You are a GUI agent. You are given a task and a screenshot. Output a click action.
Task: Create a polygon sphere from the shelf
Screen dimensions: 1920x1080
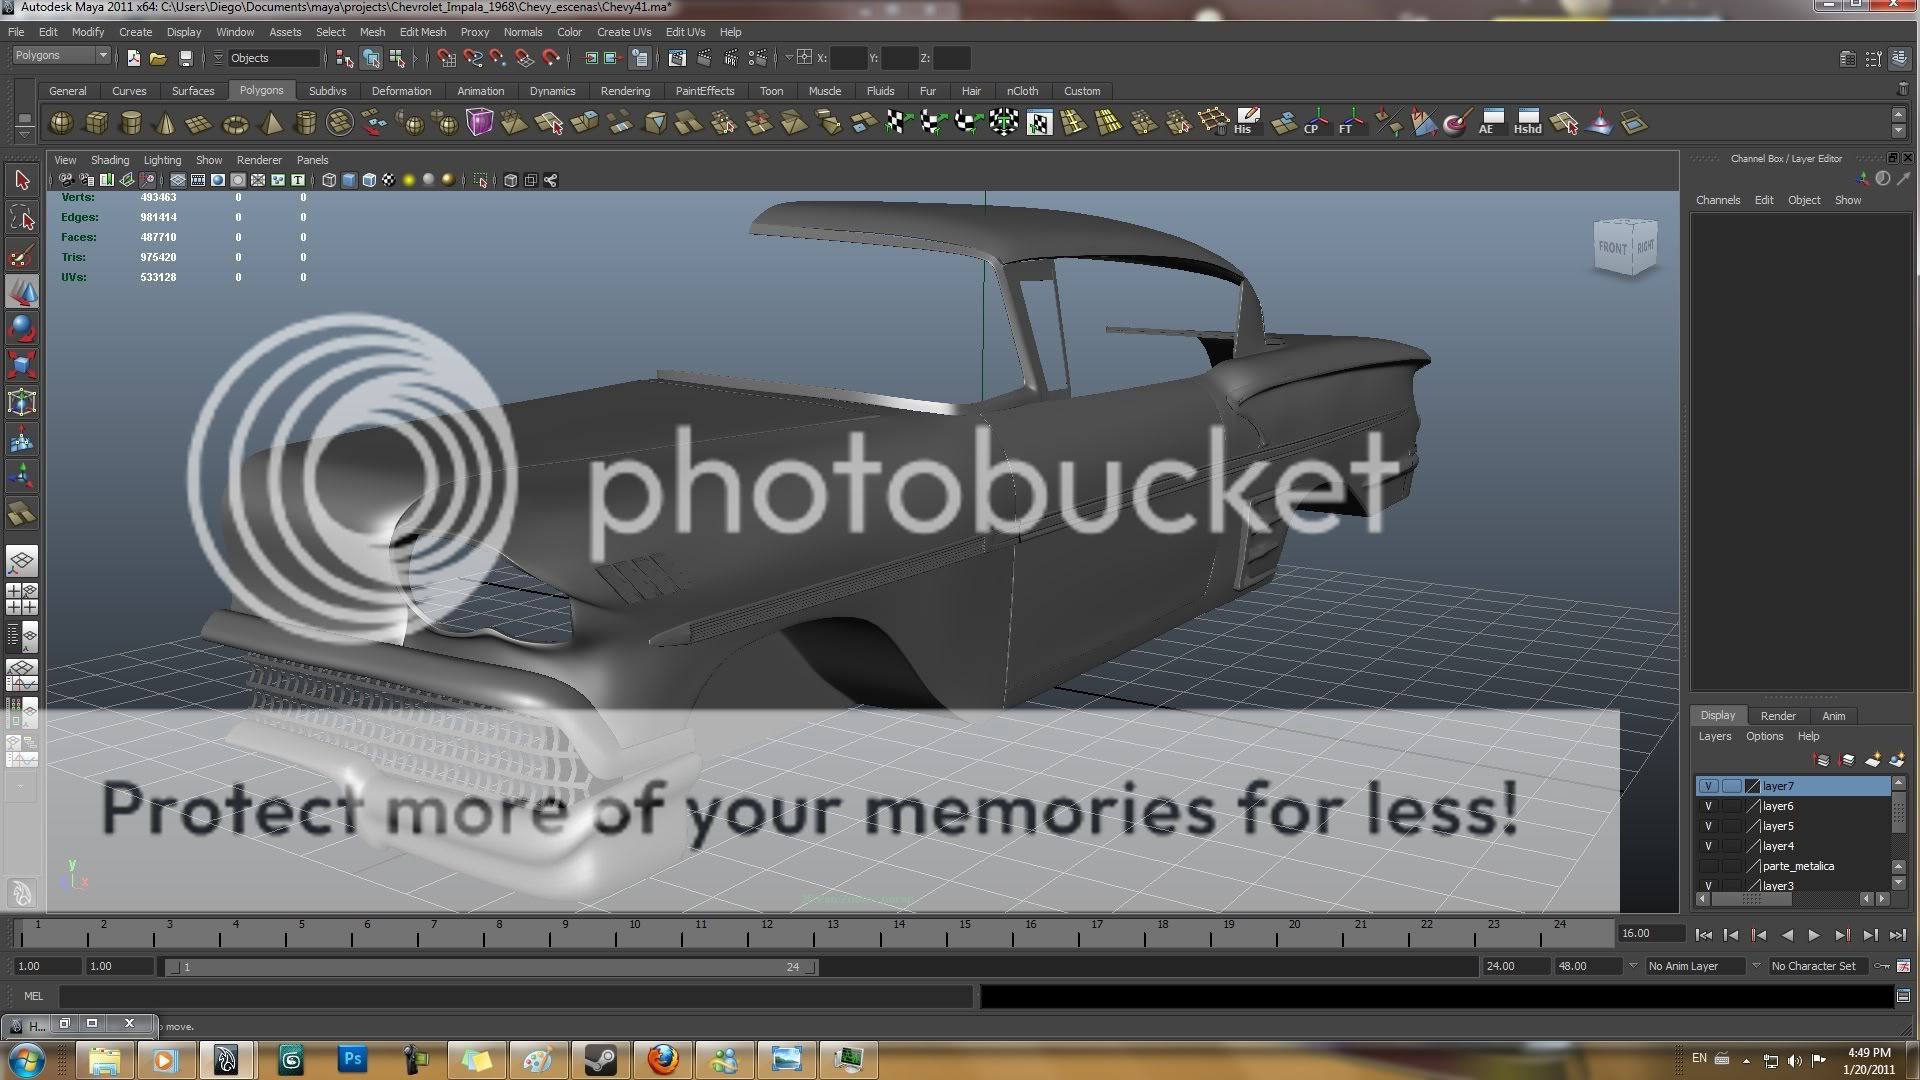(x=61, y=123)
